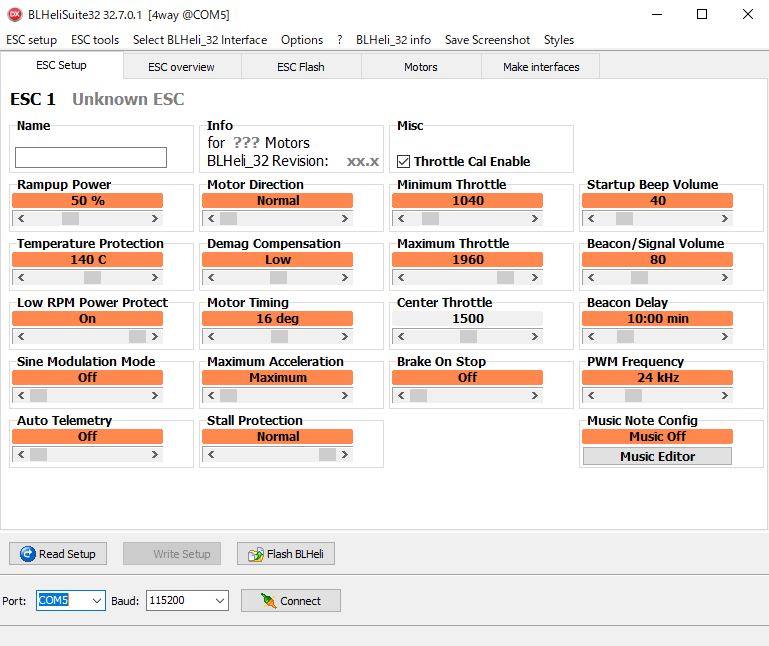Click Brake On Stop right arrow
Screen dimensions: 769x646
pyautogui.click(x=535, y=395)
